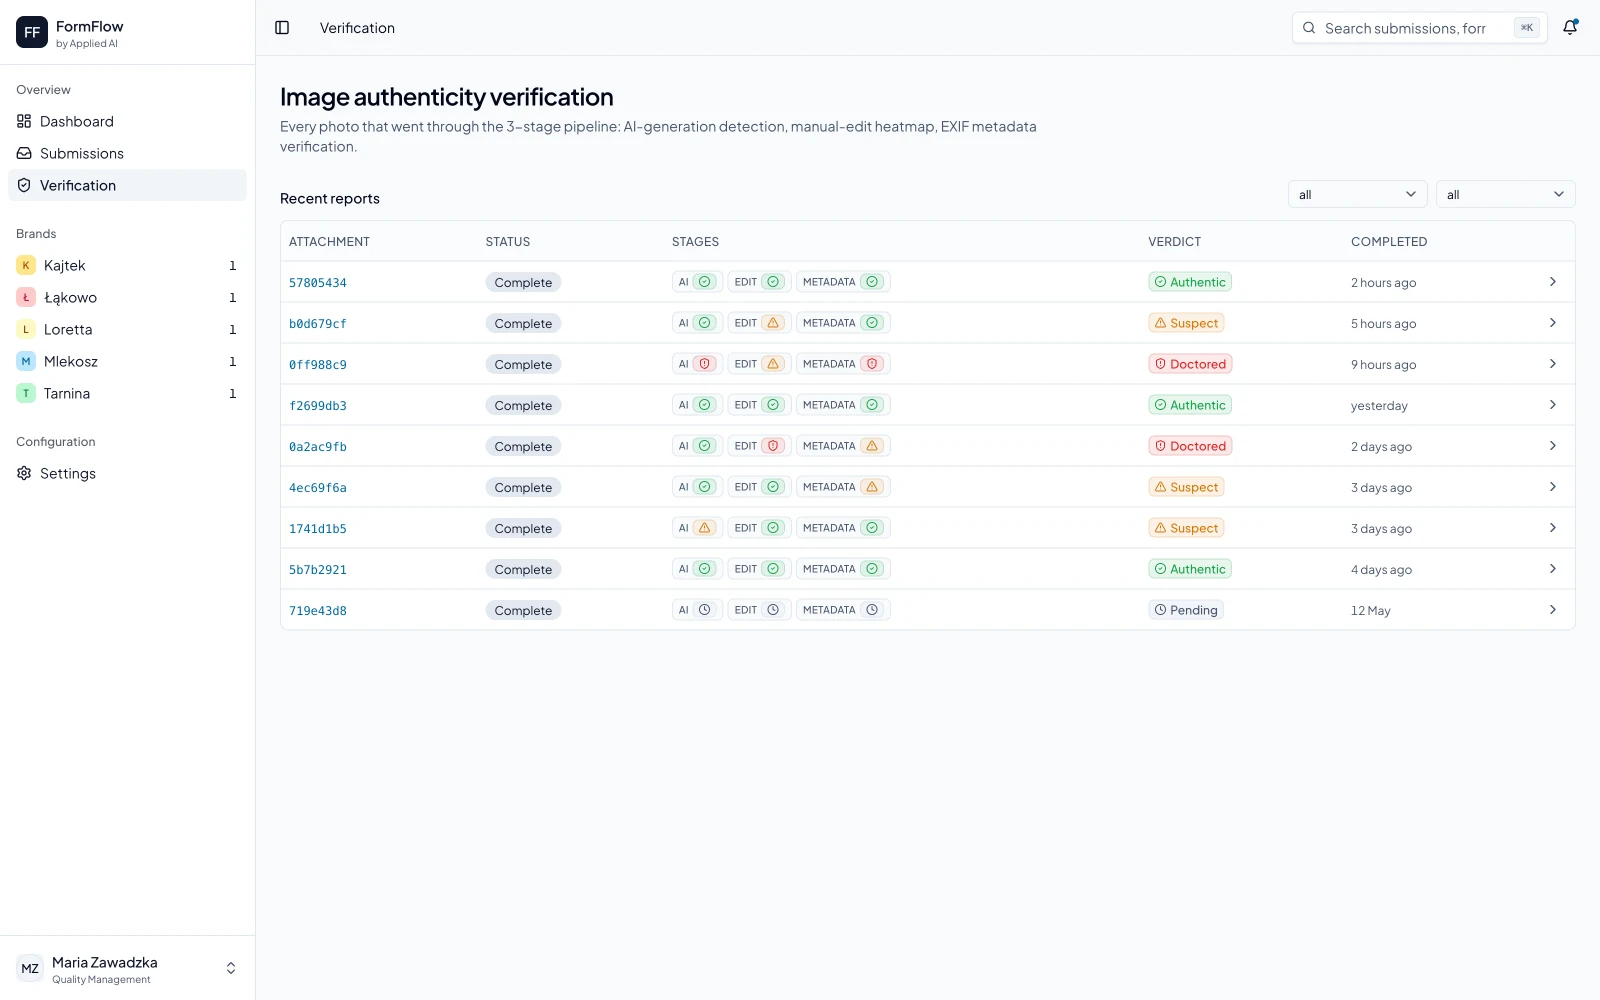This screenshot has height=1000, width=1600.
Task: Click the AI warning icon for 1741d1b5
Action: point(704,528)
